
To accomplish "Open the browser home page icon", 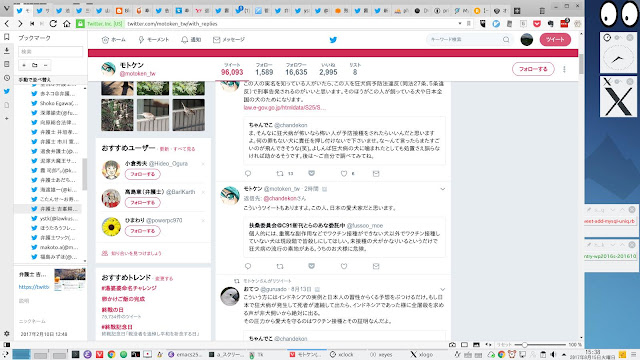I will [67, 24].
